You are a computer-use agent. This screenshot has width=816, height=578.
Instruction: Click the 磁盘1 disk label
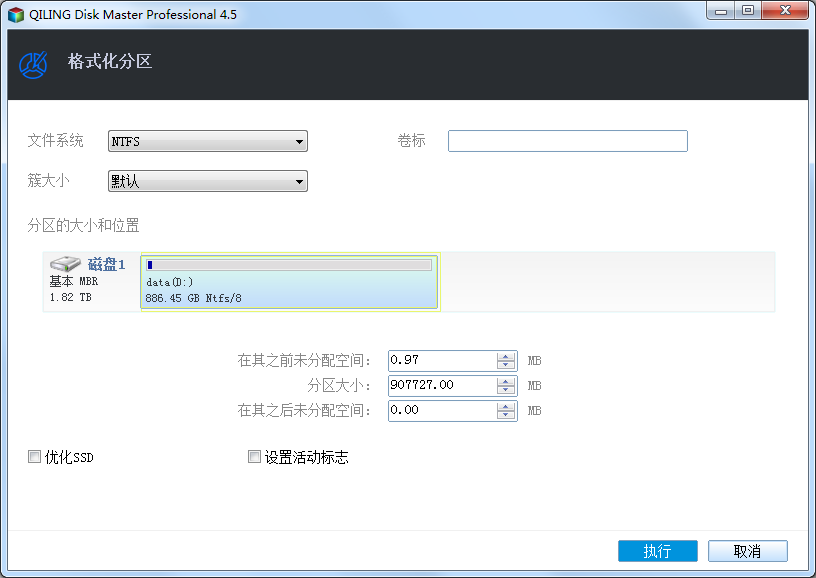click(x=106, y=264)
